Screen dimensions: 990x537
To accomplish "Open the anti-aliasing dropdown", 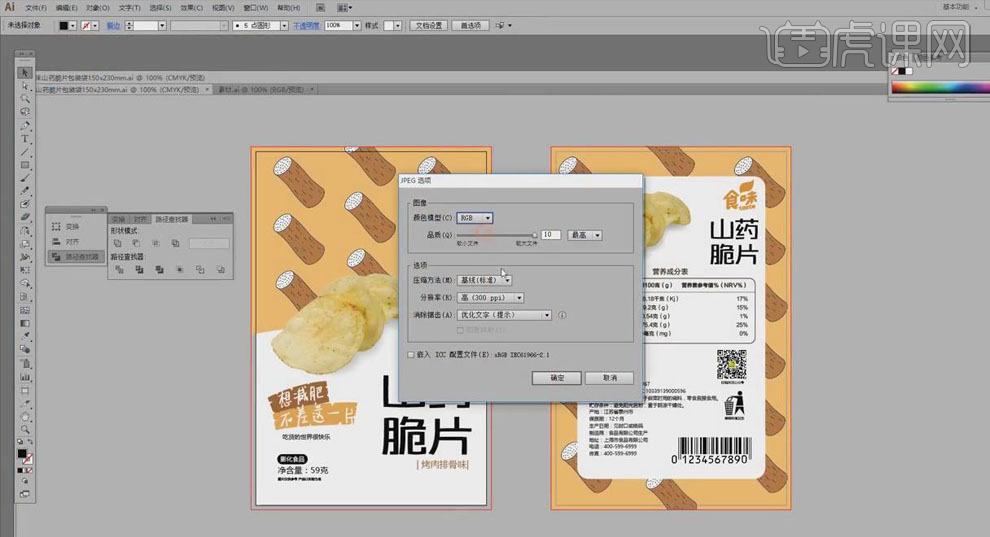I will tap(504, 315).
